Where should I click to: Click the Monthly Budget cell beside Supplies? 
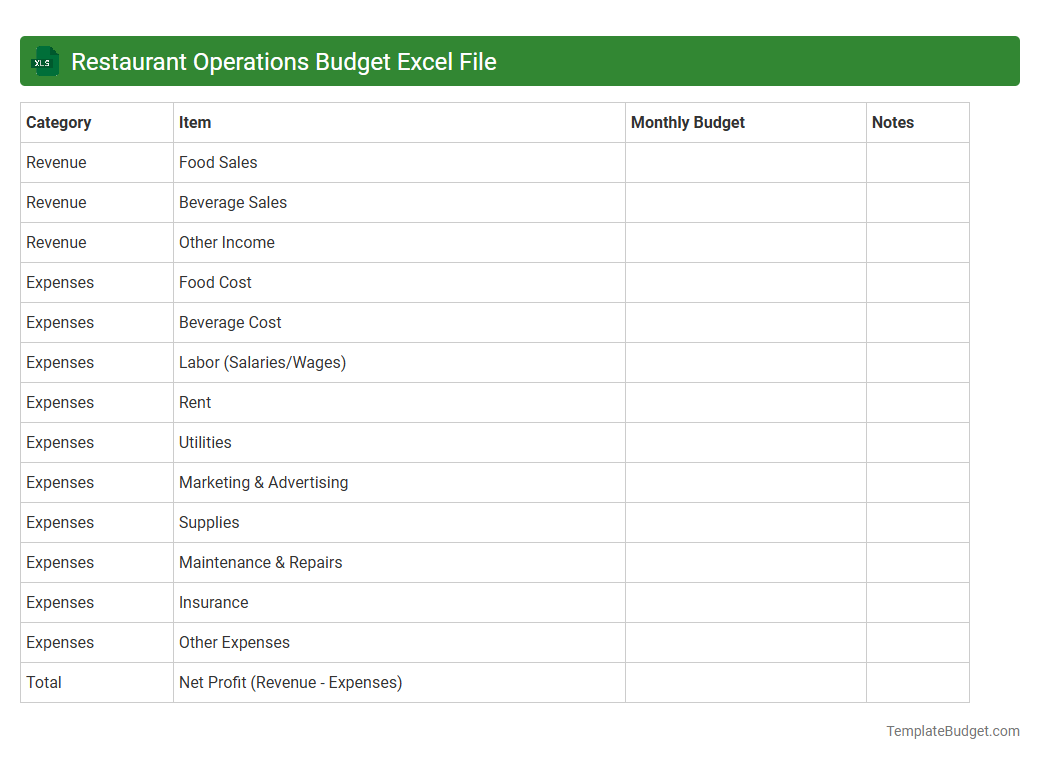coord(745,522)
